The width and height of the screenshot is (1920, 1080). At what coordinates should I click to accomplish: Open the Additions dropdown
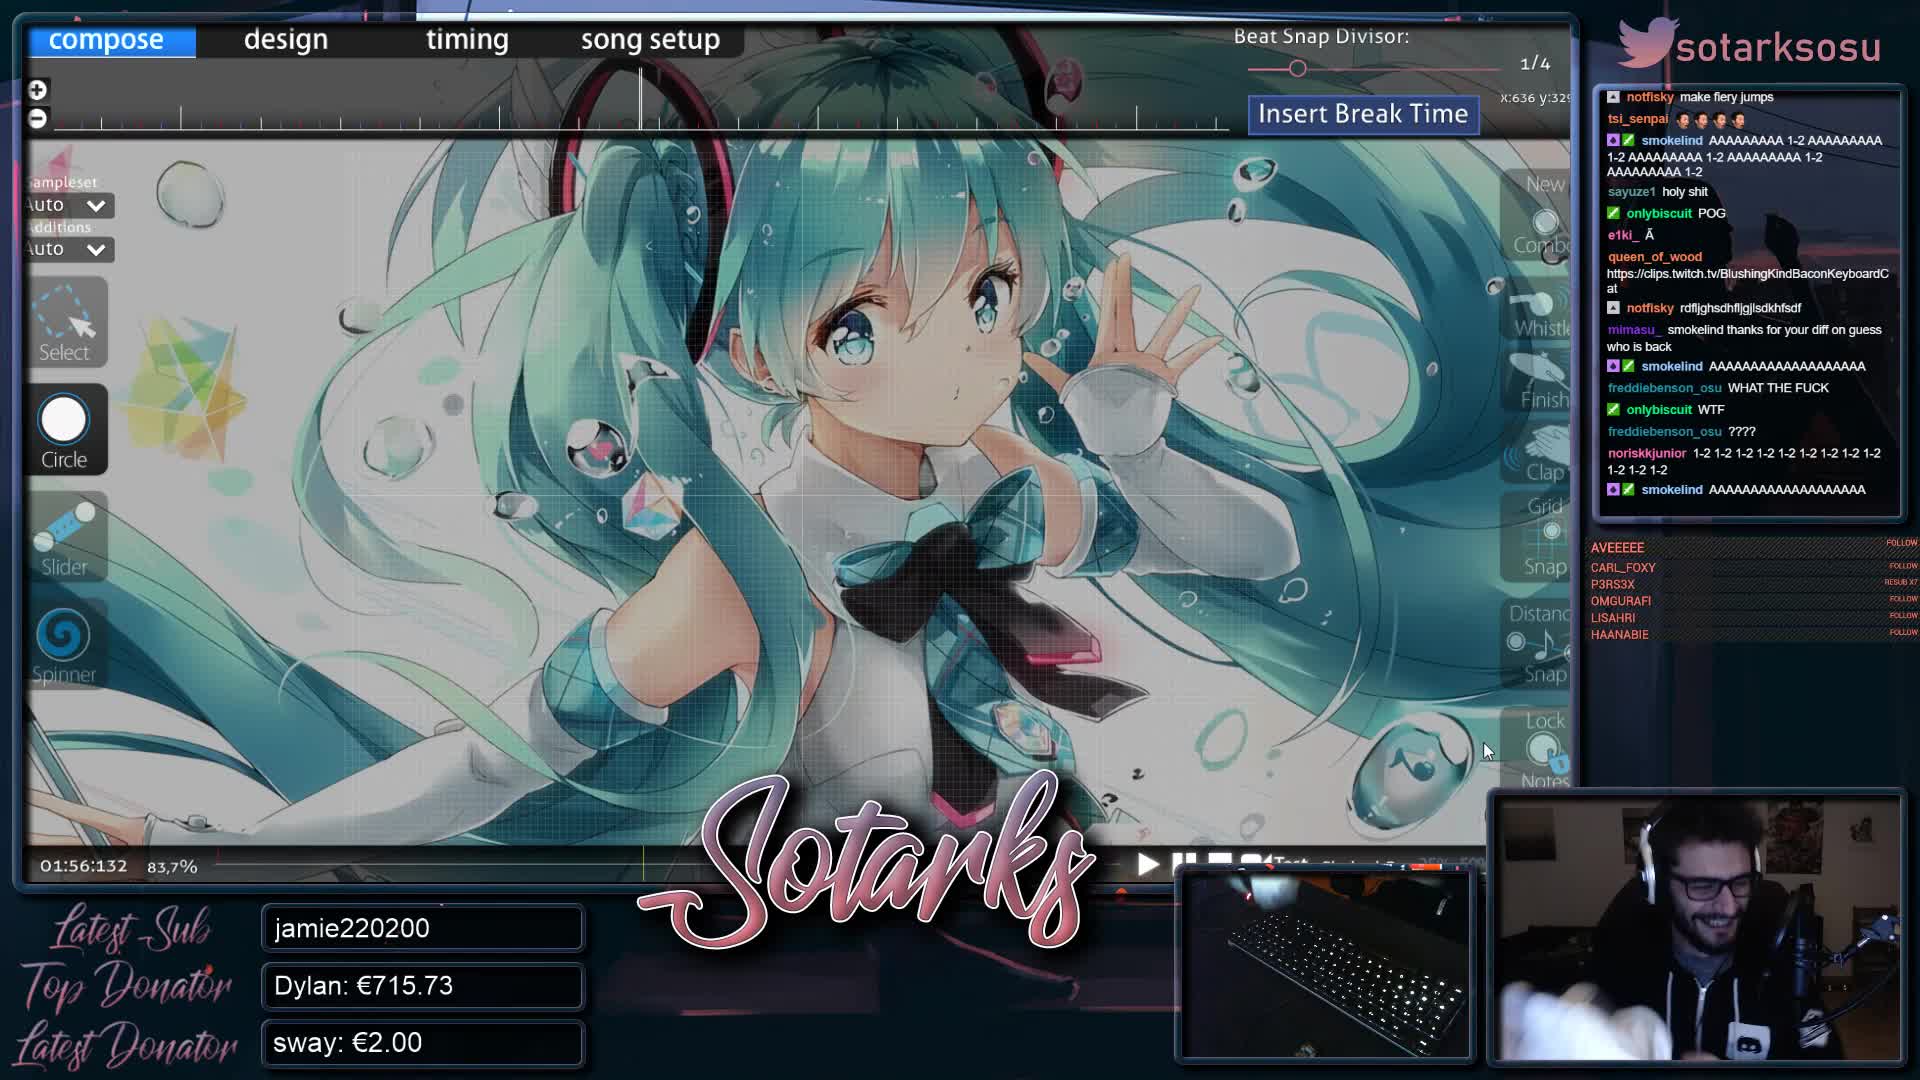68,249
